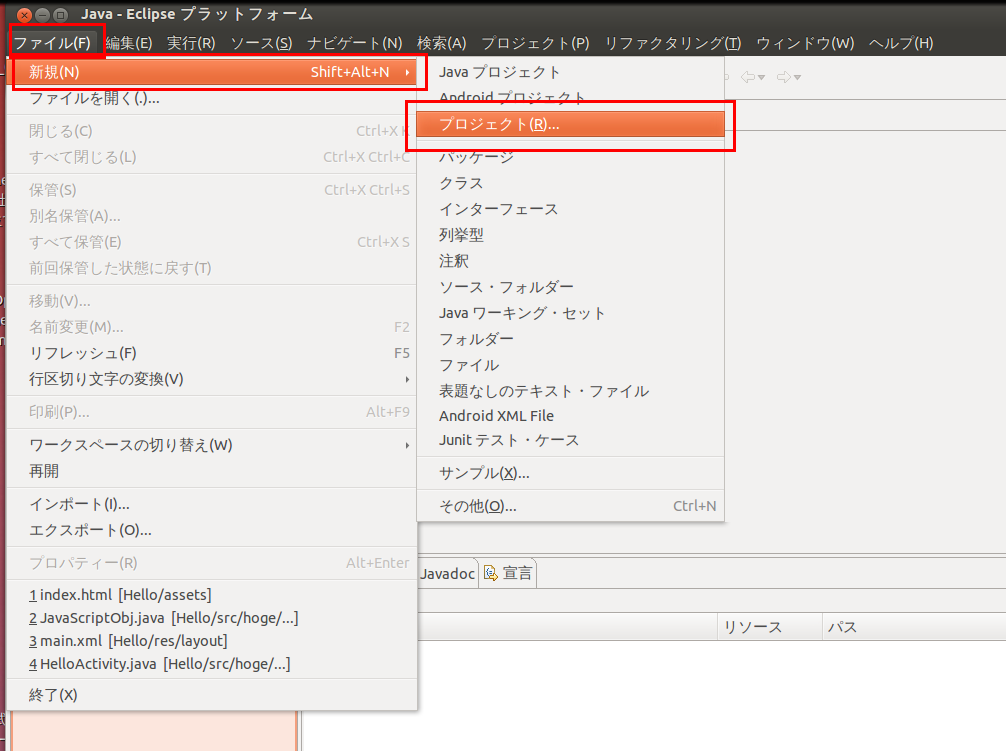Select Java プロジェクト in the New submenu

570,72
